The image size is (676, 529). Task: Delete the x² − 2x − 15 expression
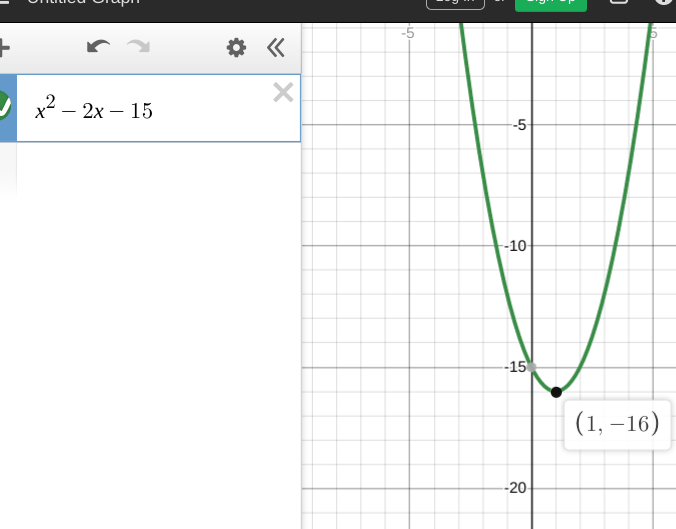coord(283,93)
